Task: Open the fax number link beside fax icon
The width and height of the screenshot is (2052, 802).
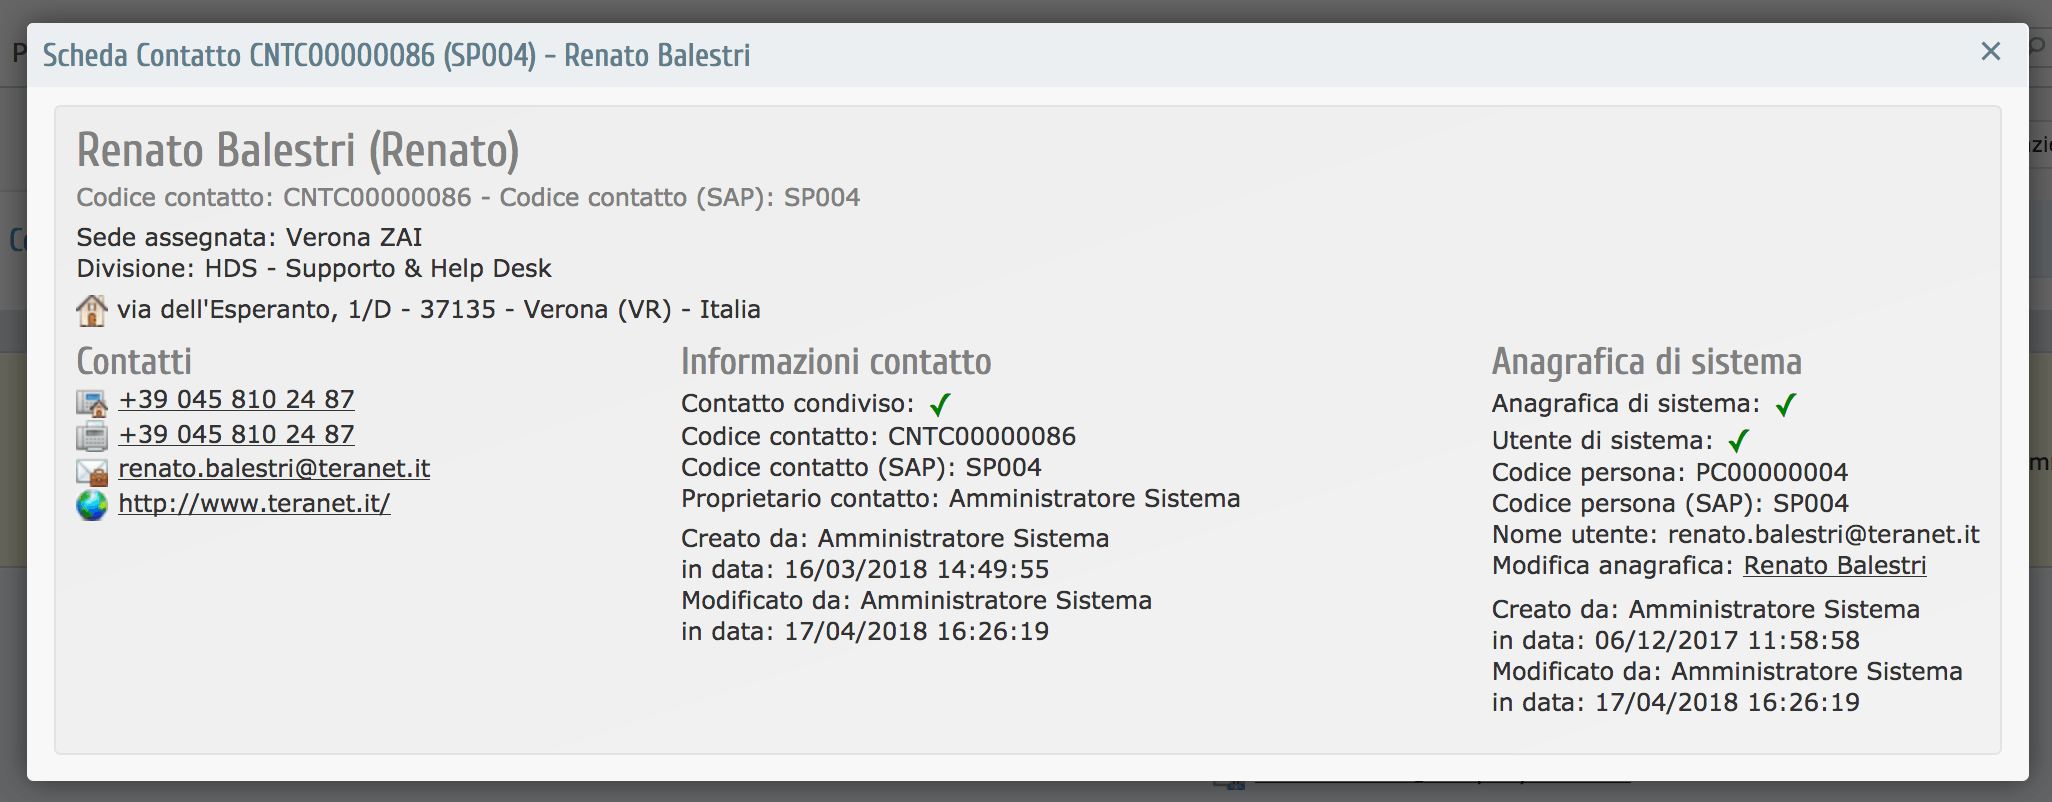Action: click(236, 434)
